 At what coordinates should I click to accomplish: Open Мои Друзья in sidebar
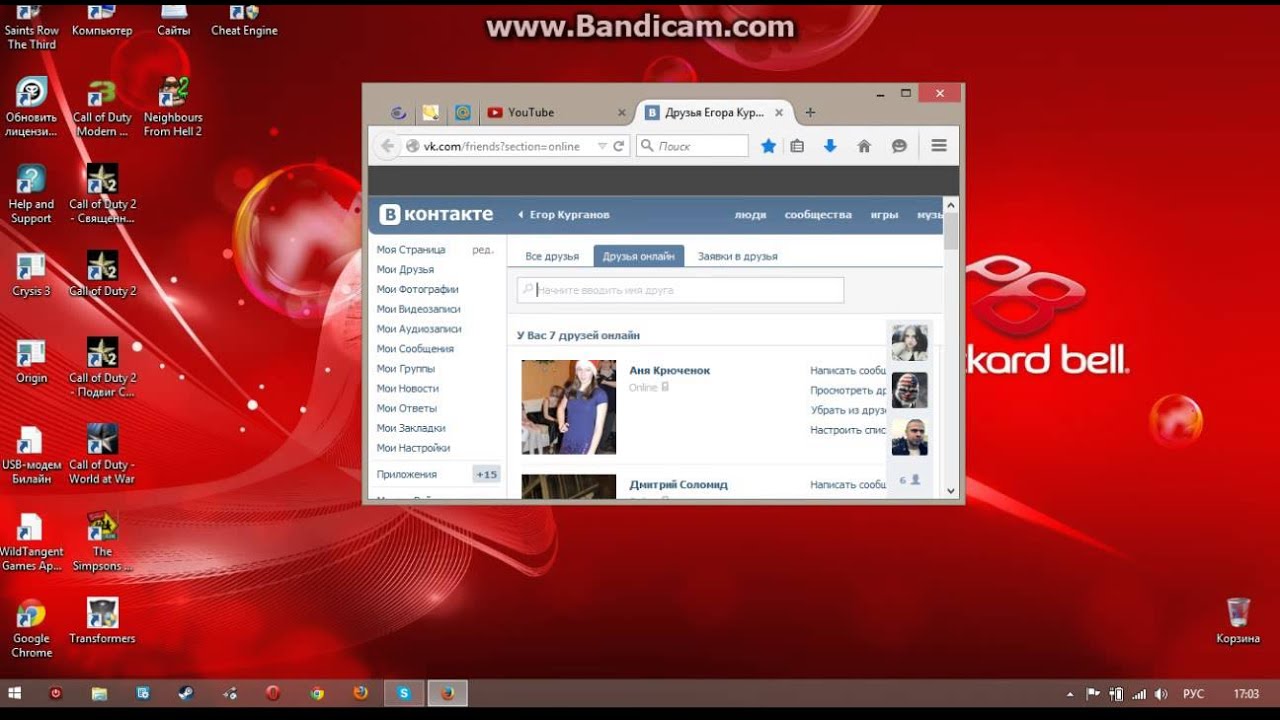405,270
